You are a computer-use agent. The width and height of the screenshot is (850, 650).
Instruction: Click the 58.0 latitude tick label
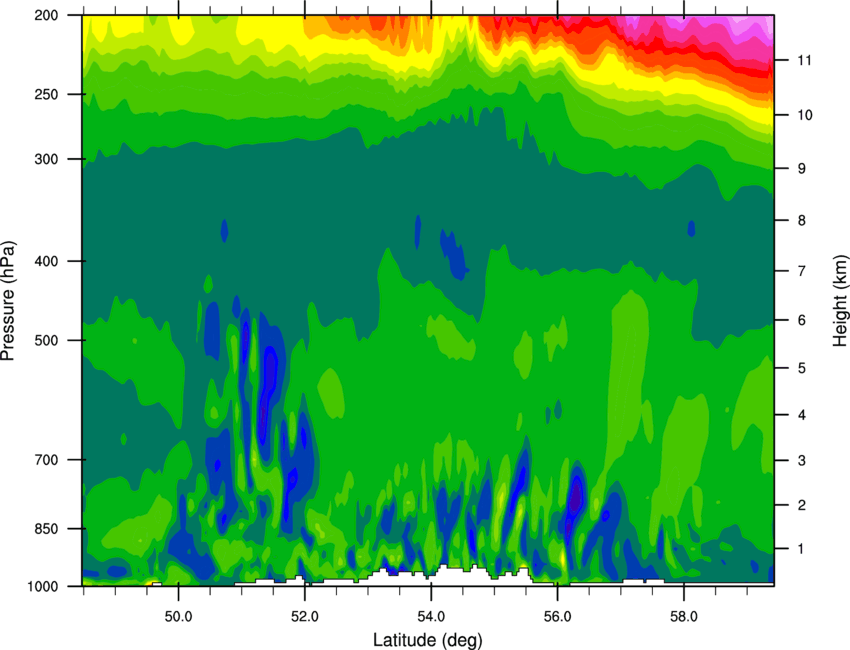tap(684, 617)
